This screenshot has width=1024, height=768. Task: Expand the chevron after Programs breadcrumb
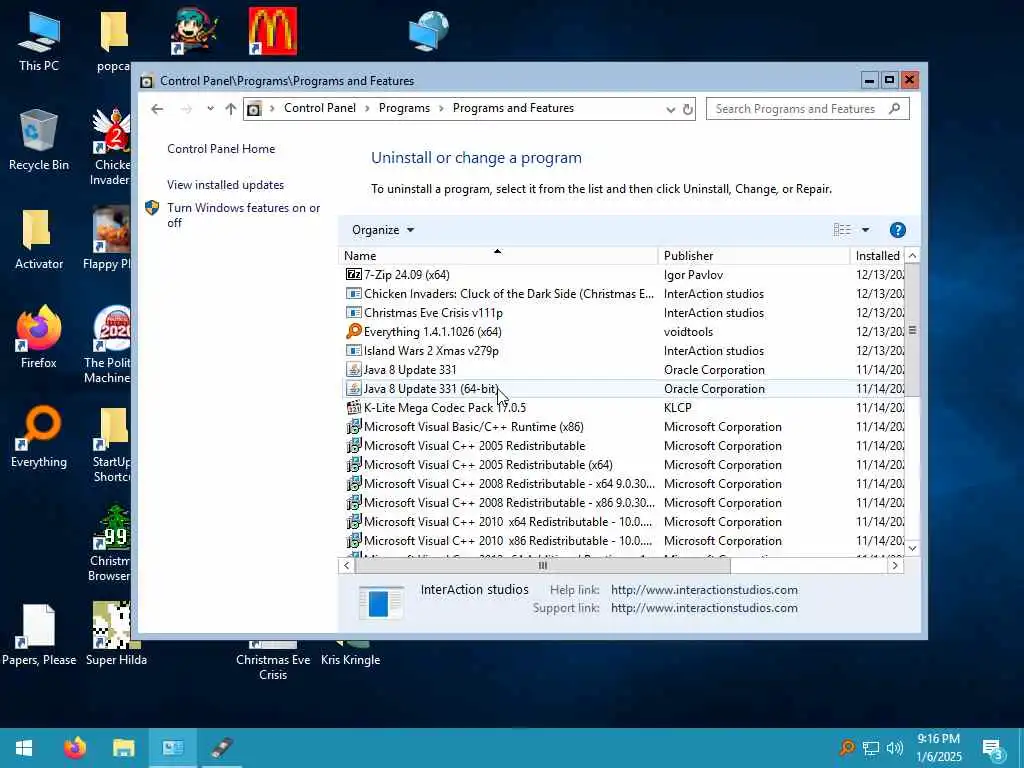point(441,108)
